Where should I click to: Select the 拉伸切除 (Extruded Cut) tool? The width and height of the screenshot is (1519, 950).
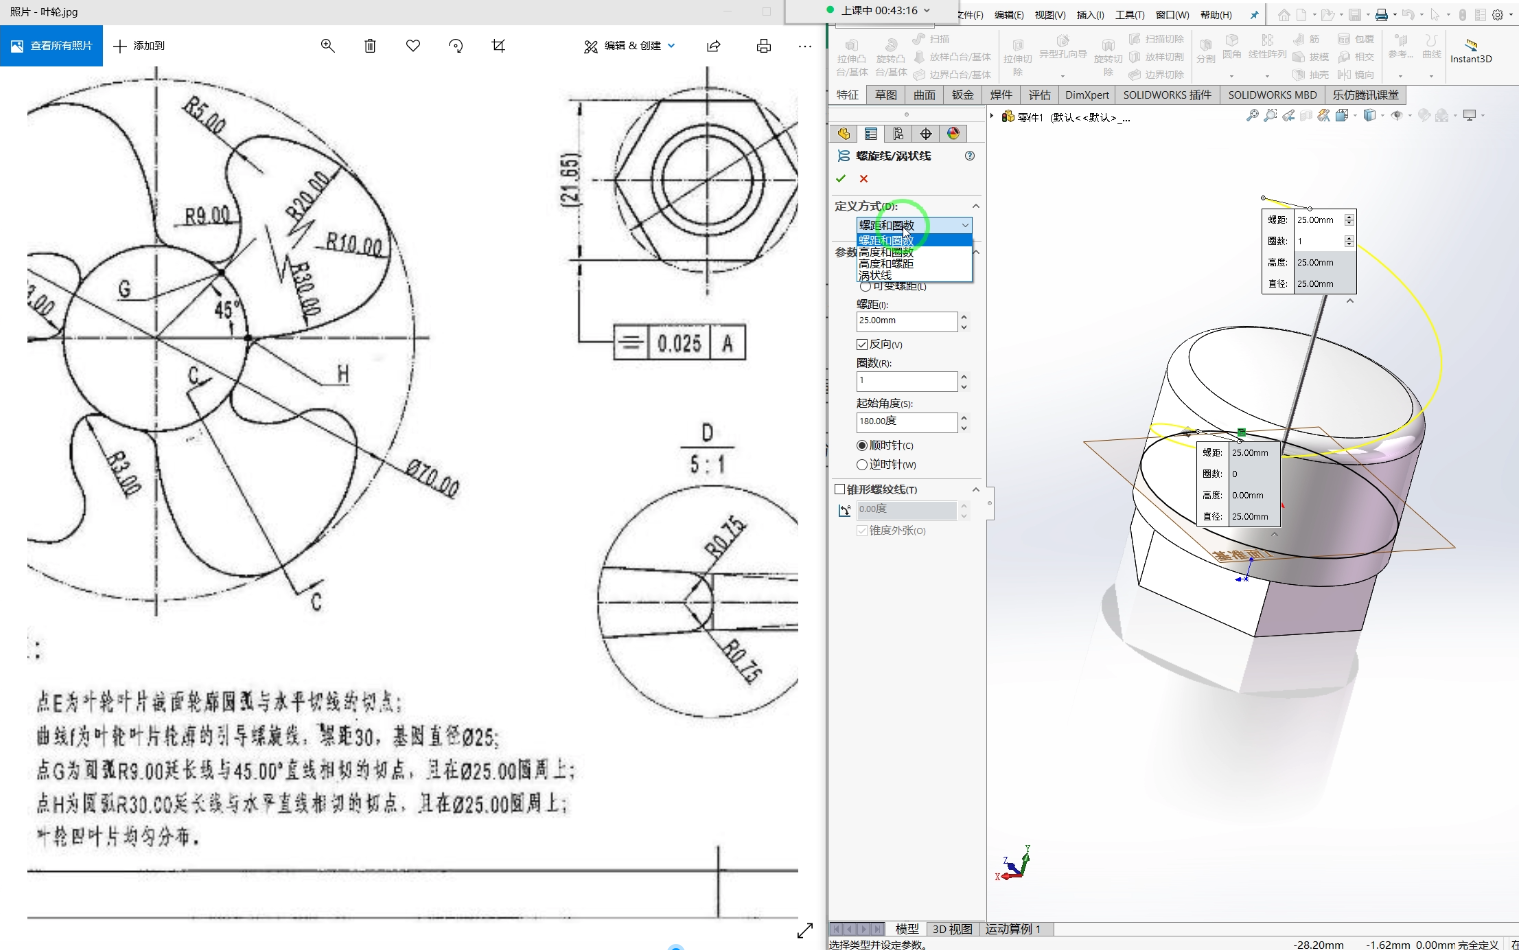[x=1017, y=55]
